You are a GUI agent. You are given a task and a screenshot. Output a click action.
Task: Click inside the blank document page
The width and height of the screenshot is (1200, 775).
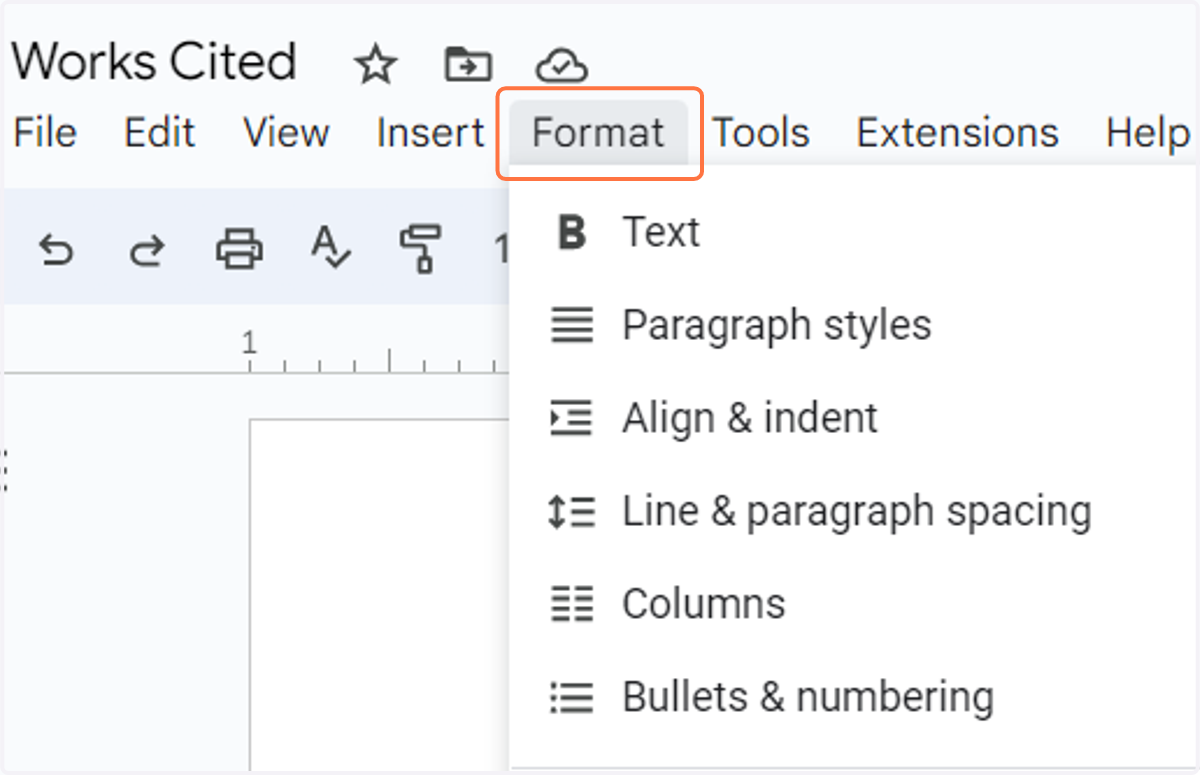(380, 596)
